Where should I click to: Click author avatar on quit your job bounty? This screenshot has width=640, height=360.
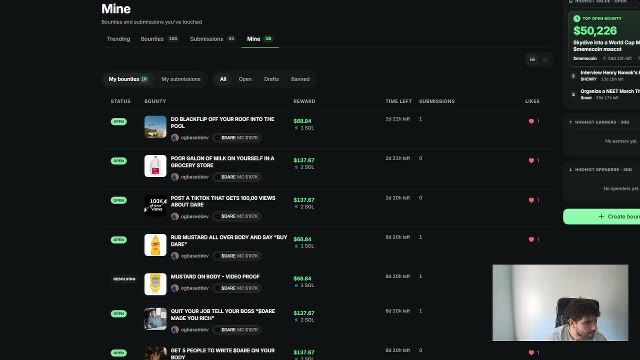175,330
